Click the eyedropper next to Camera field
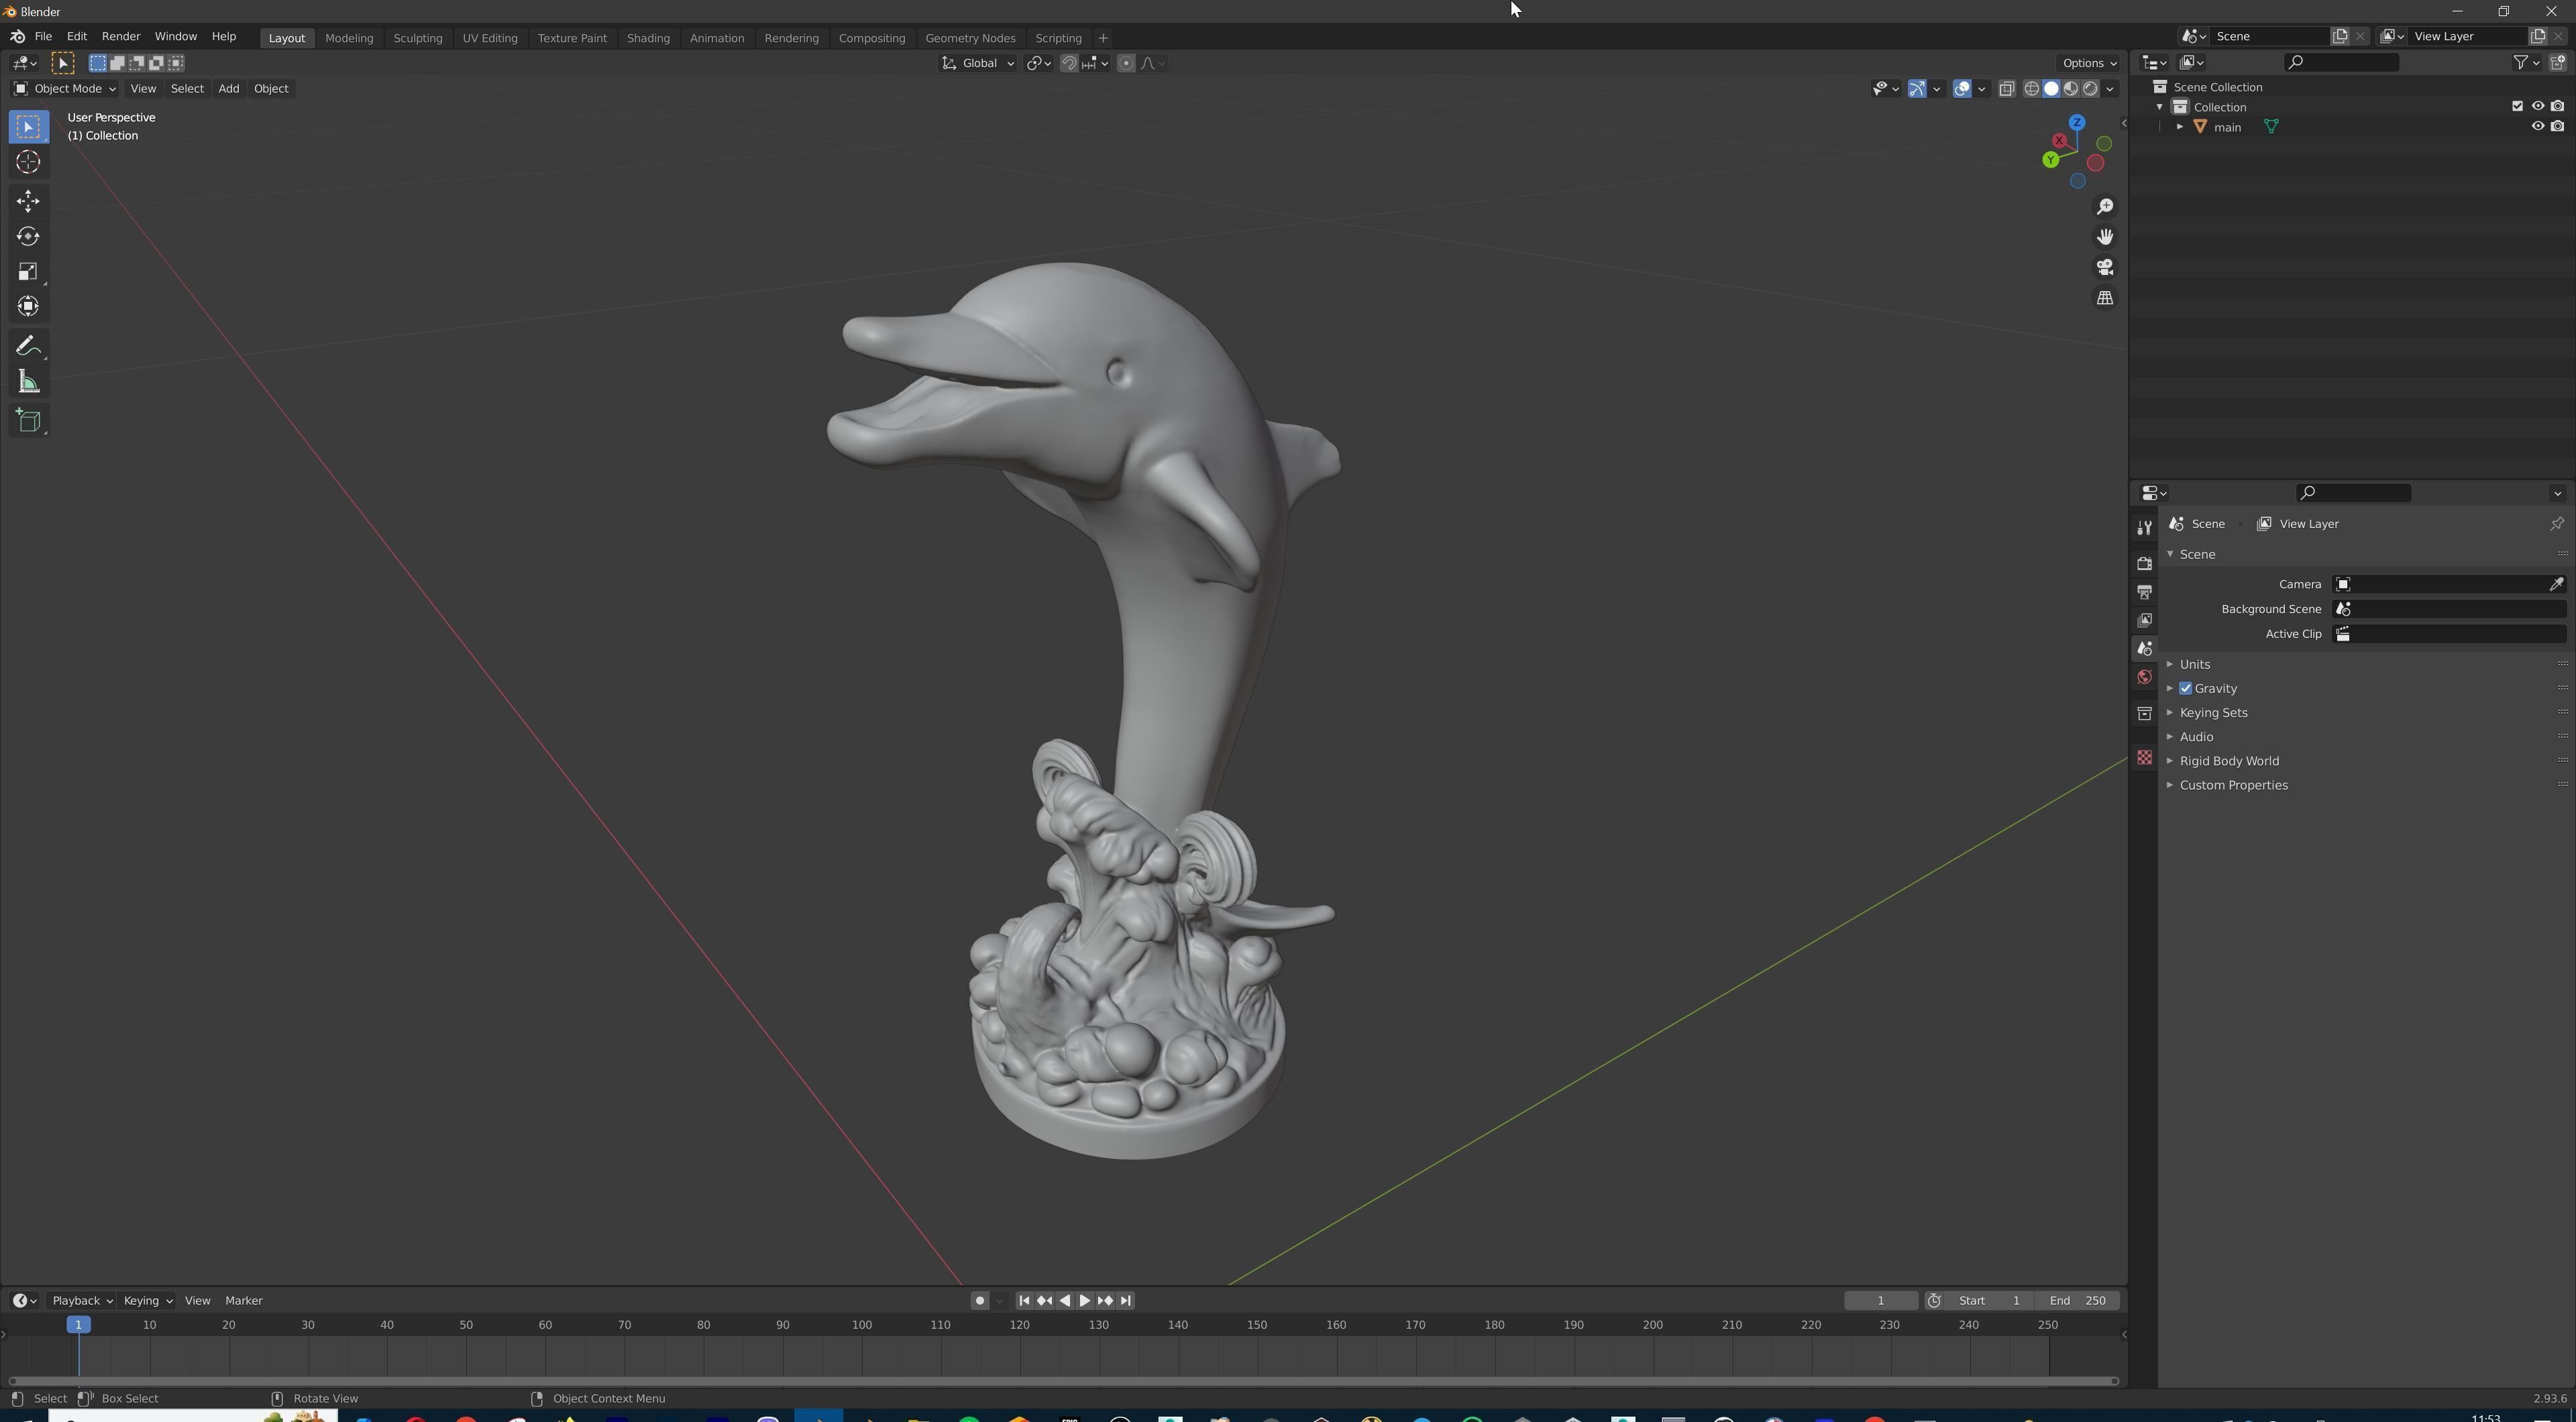2576x1422 pixels. [x=2556, y=584]
